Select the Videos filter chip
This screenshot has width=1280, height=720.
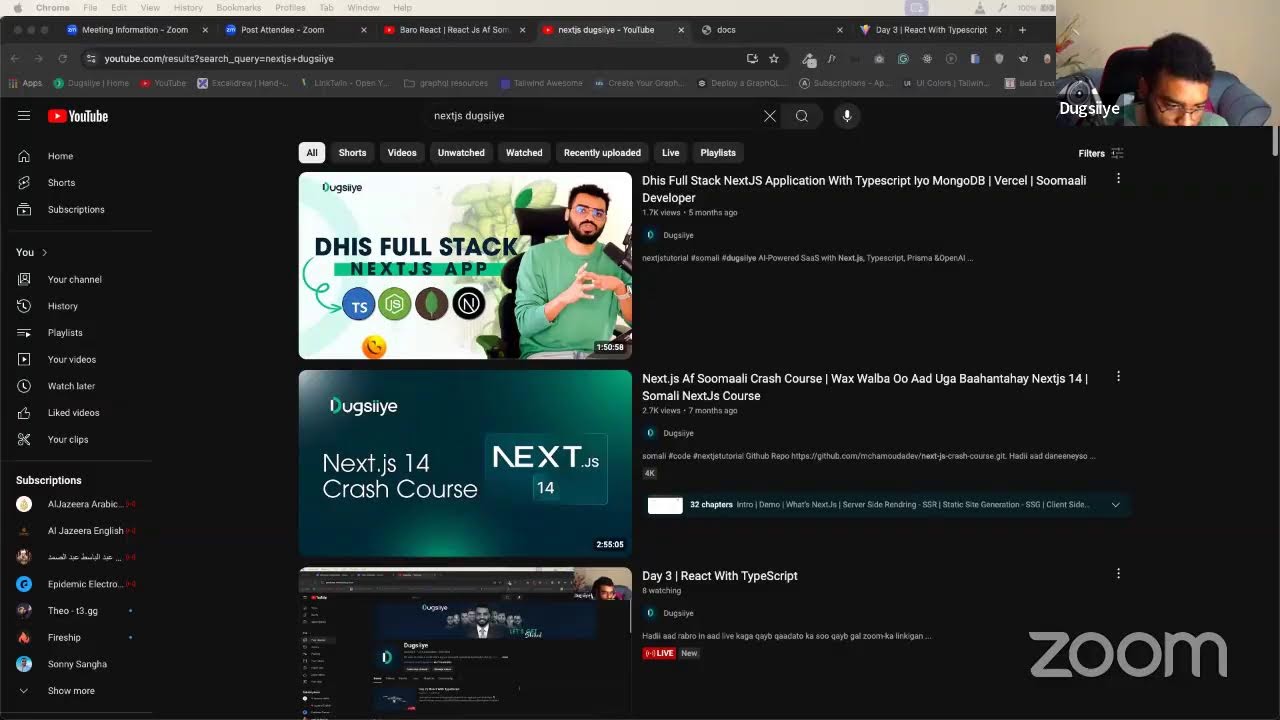pos(402,153)
